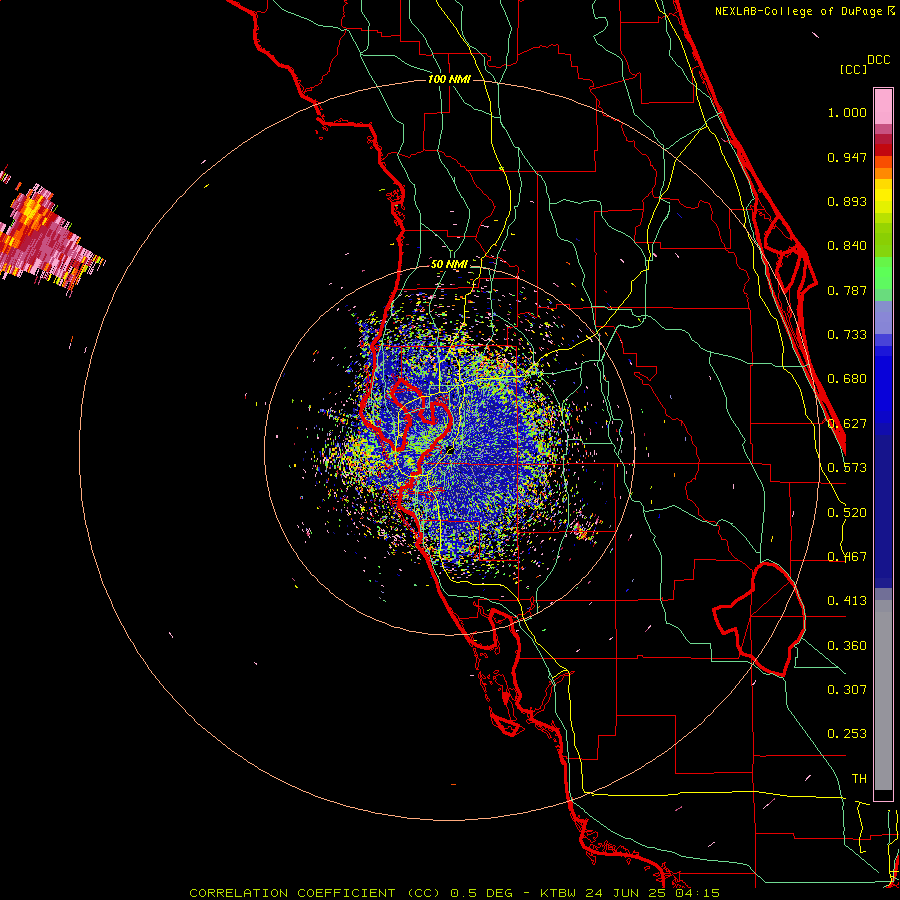Click the 0.947 legend value

[847, 157]
